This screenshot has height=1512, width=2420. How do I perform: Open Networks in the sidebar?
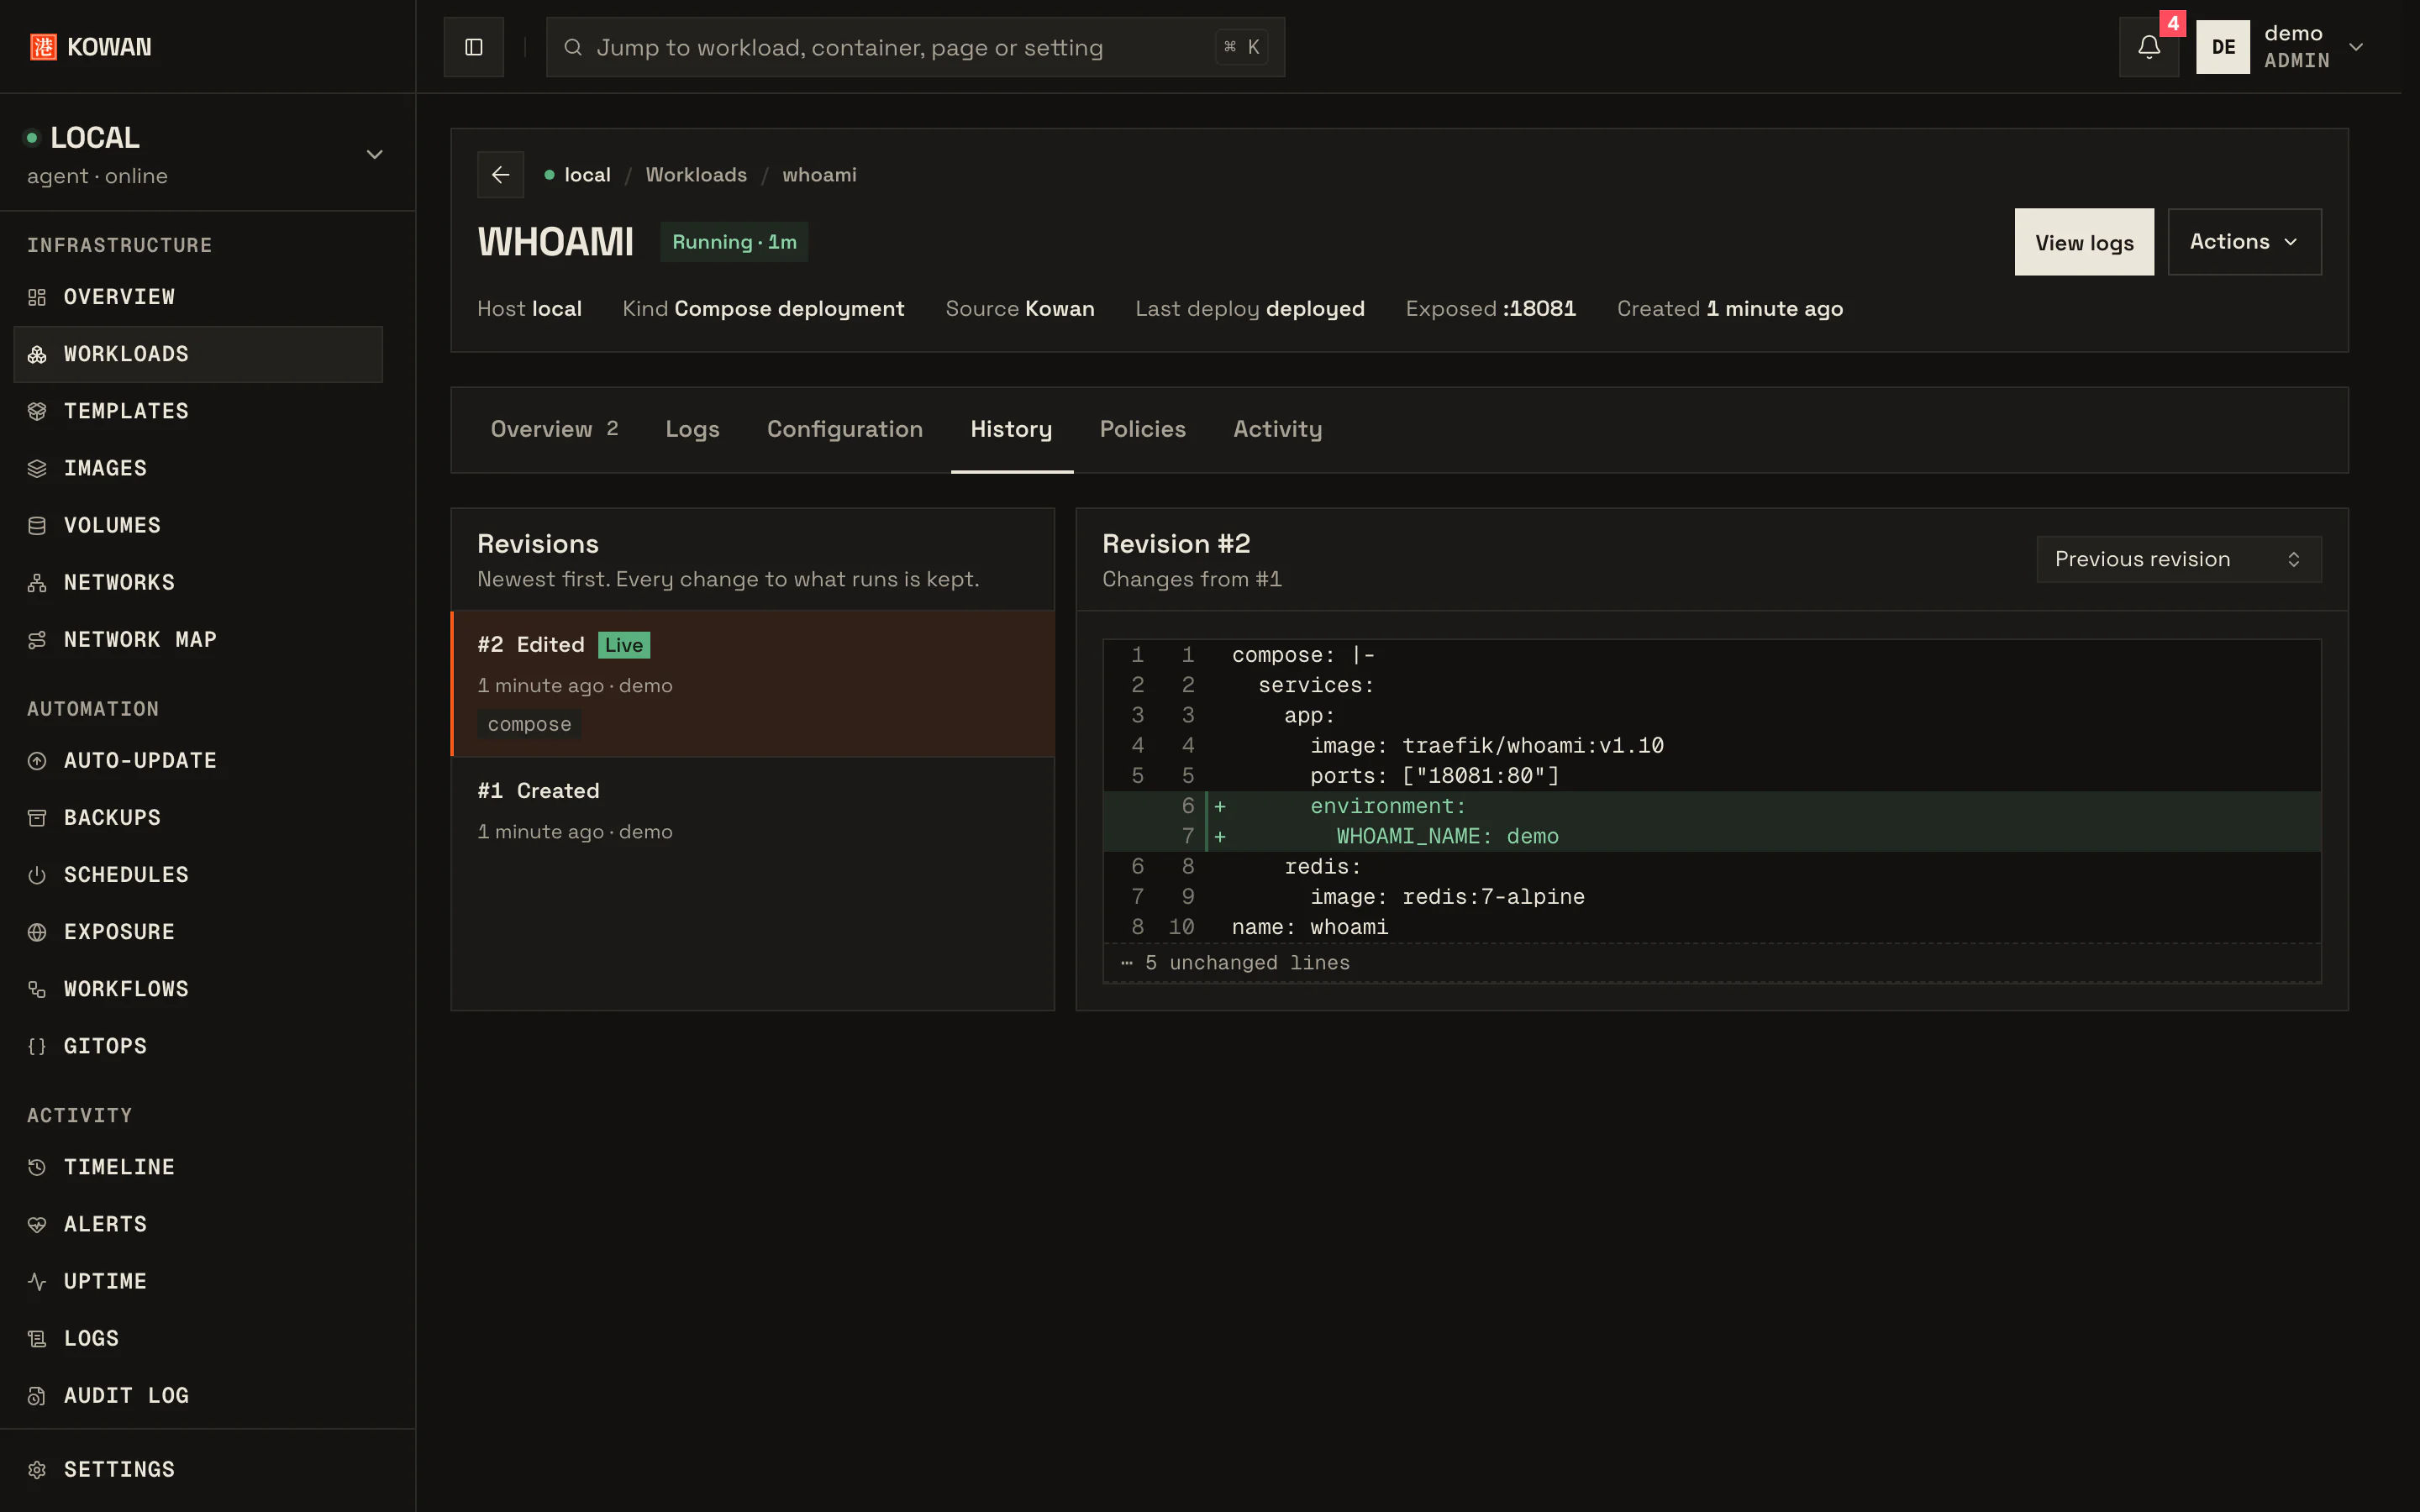point(198,582)
